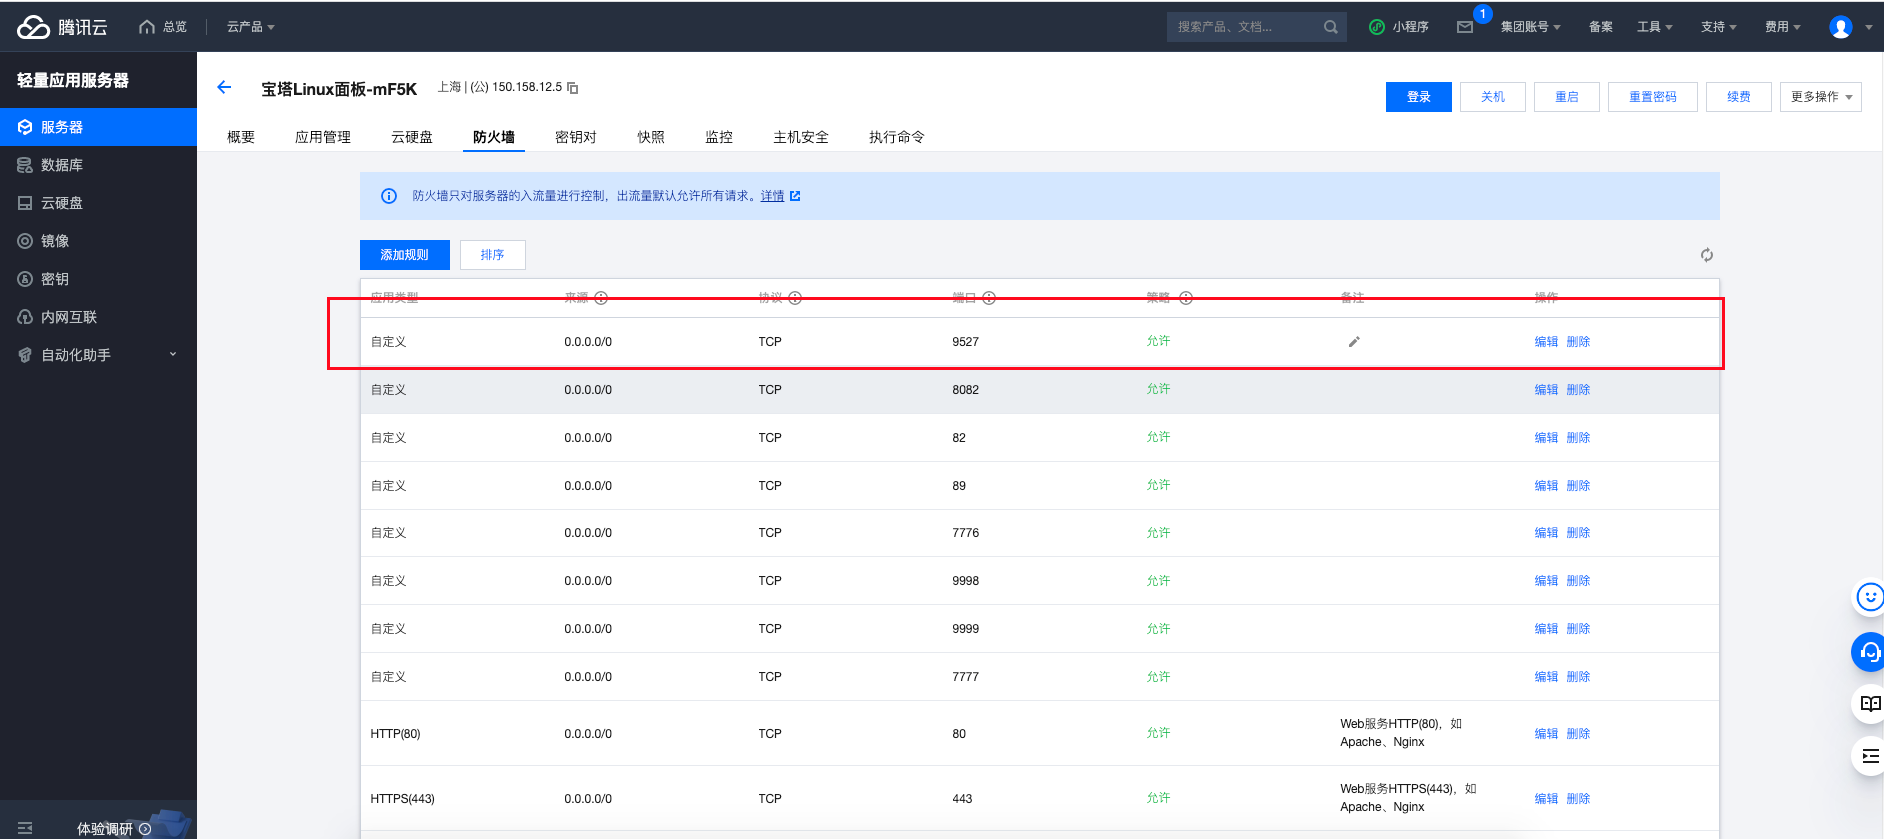The height and width of the screenshot is (839, 1884).
Task: Expand the 更多操作 dropdown
Action: (x=1821, y=97)
